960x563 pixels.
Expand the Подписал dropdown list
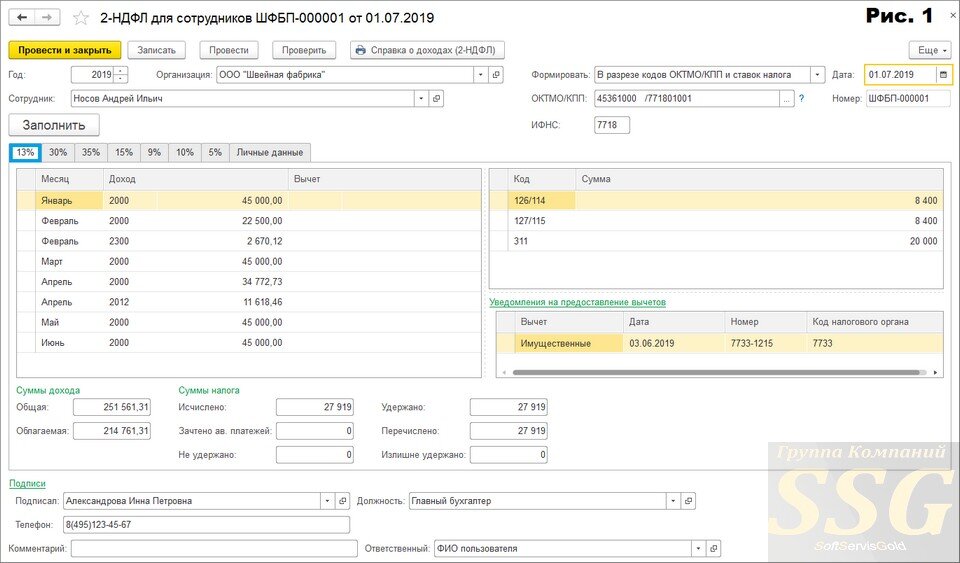(327, 501)
